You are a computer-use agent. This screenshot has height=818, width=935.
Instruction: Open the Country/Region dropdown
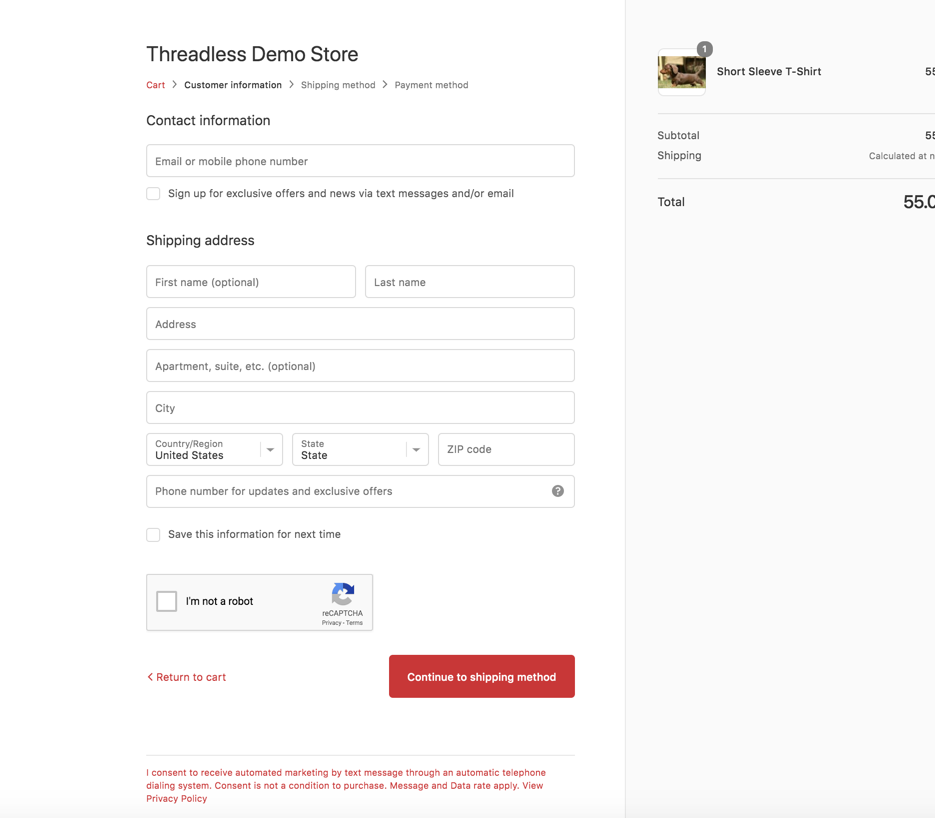click(215, 450)
